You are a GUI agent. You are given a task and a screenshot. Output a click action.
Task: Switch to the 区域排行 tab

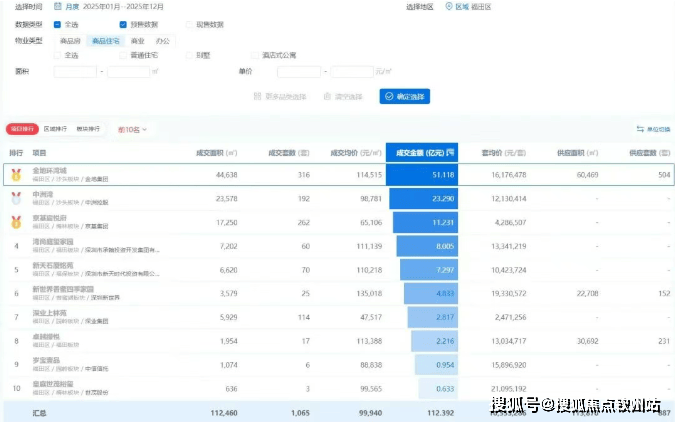click(57, 129)
